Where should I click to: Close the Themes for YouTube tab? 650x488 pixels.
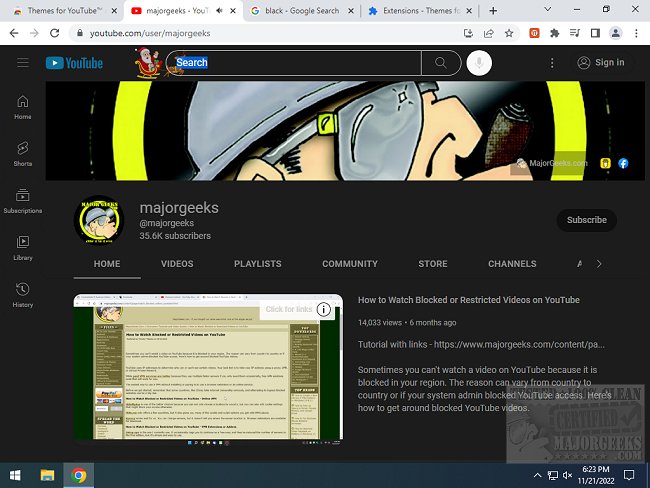point(114,11)
